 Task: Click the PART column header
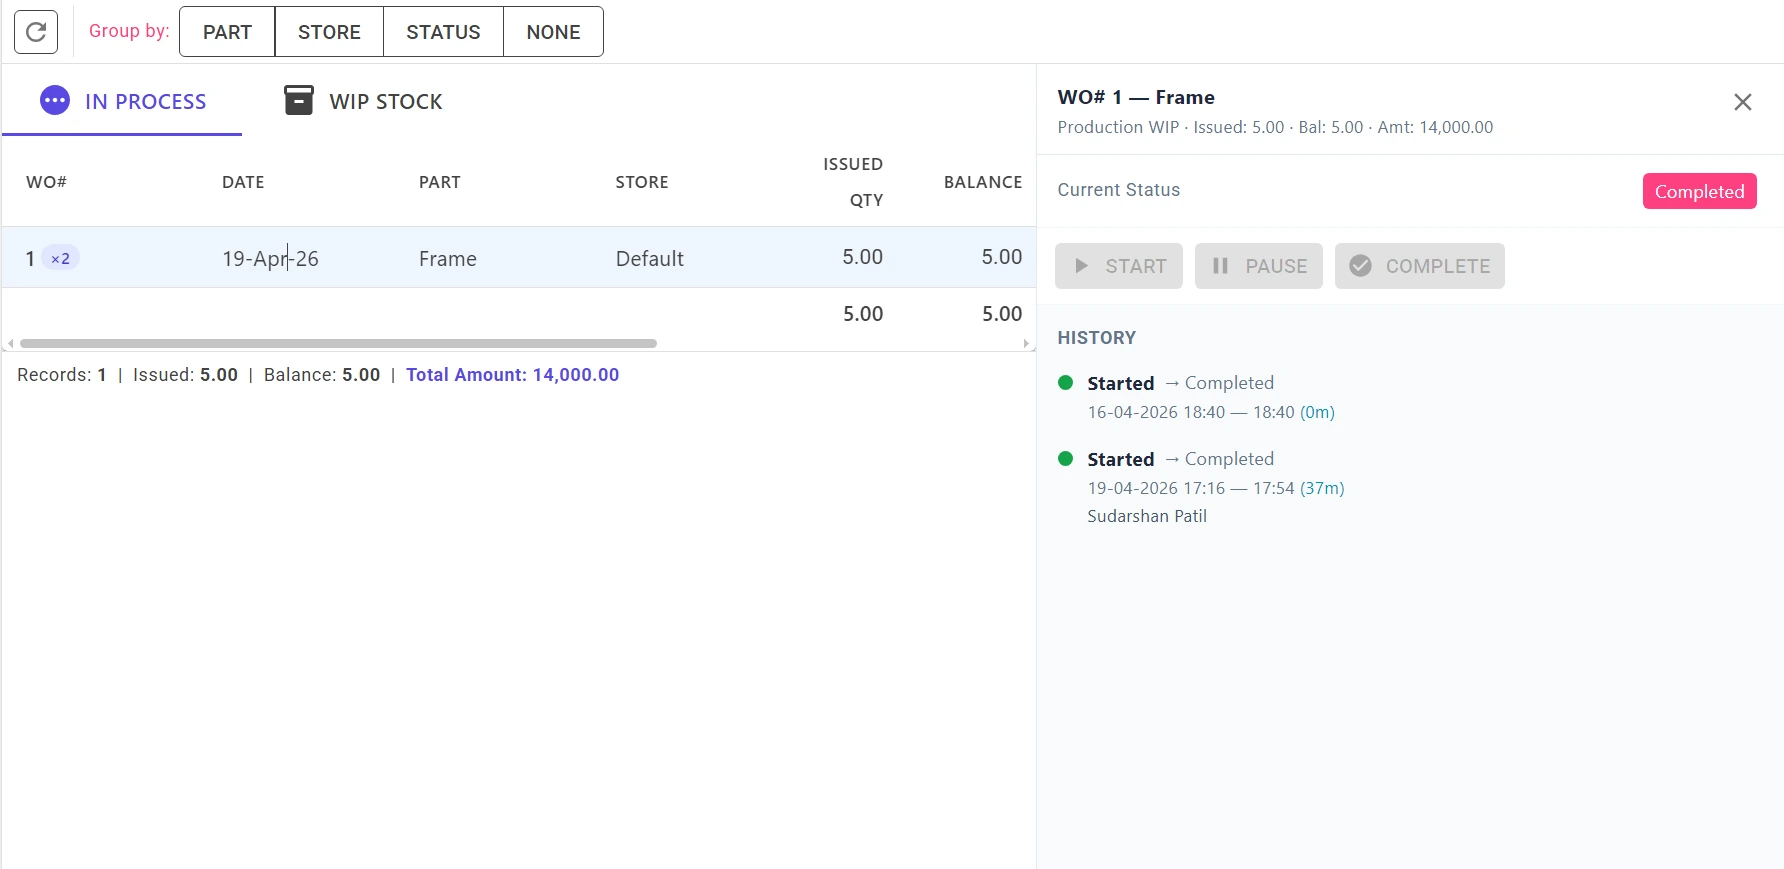tap(440, 182)
